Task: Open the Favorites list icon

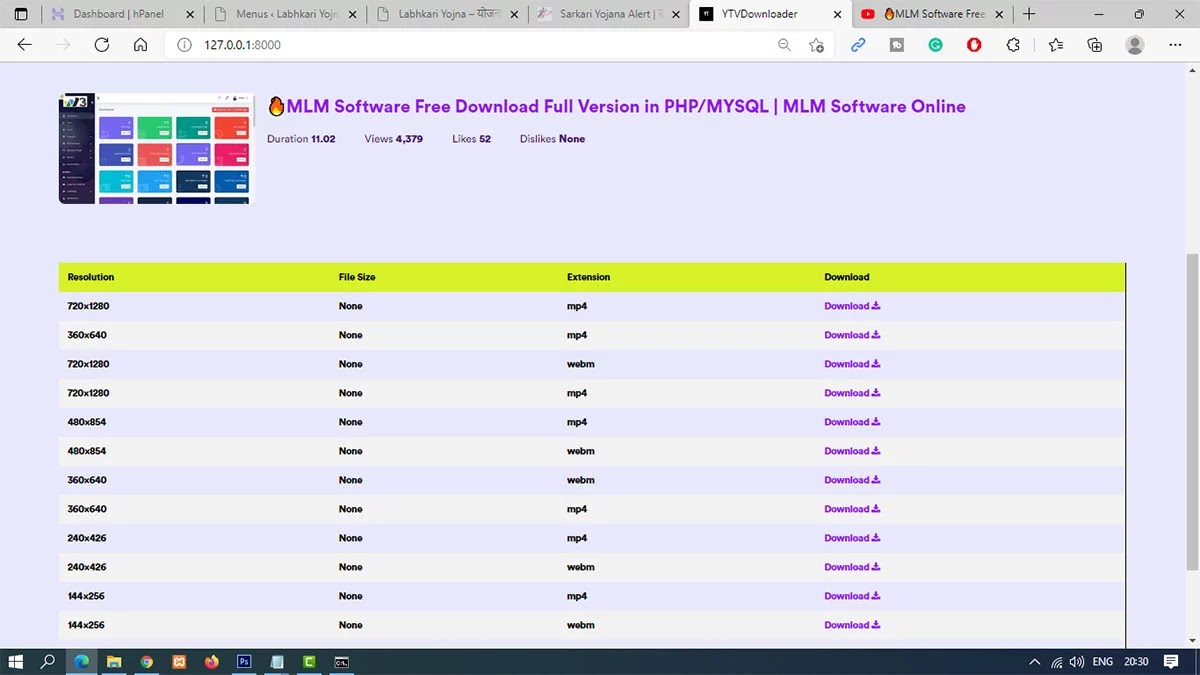Action: (x=1056, y=45)
